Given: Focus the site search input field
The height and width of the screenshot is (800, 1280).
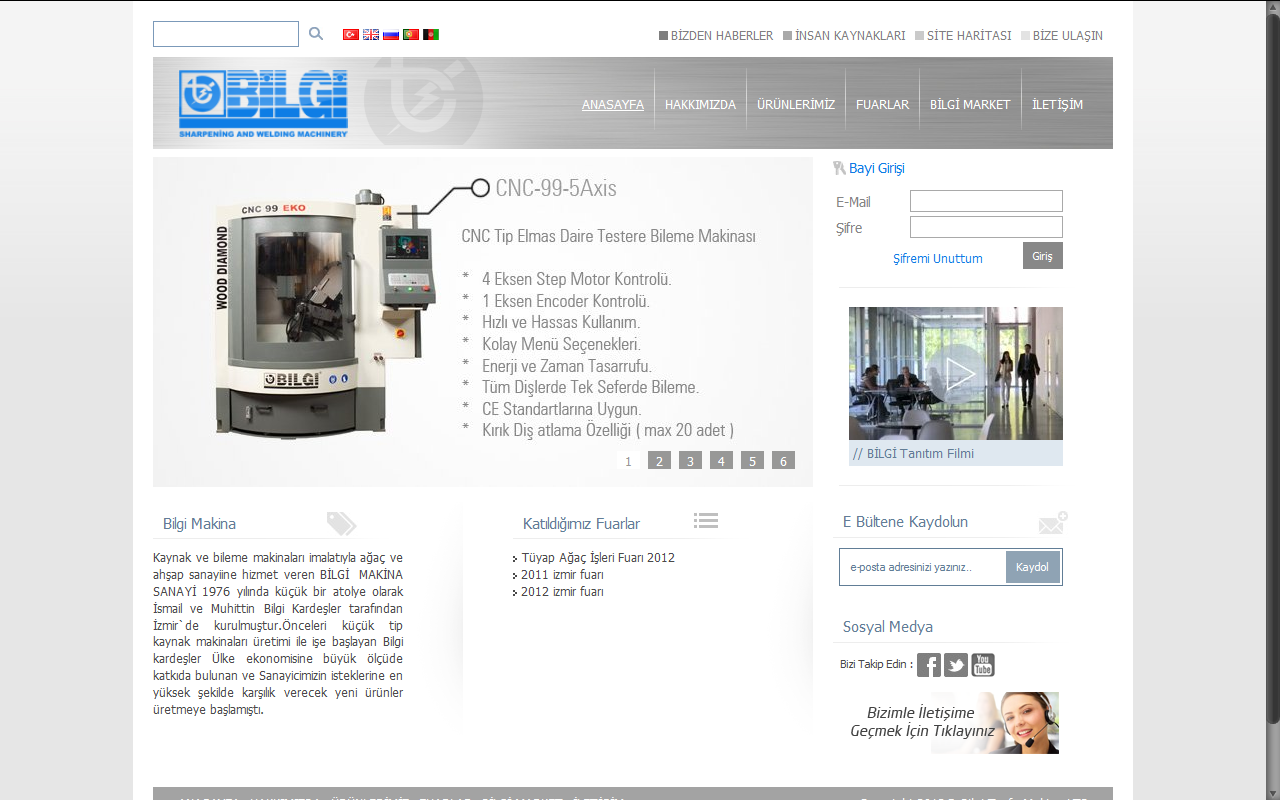Looking at the screenshot, I should pyautogui.click(x=226, y=34).
